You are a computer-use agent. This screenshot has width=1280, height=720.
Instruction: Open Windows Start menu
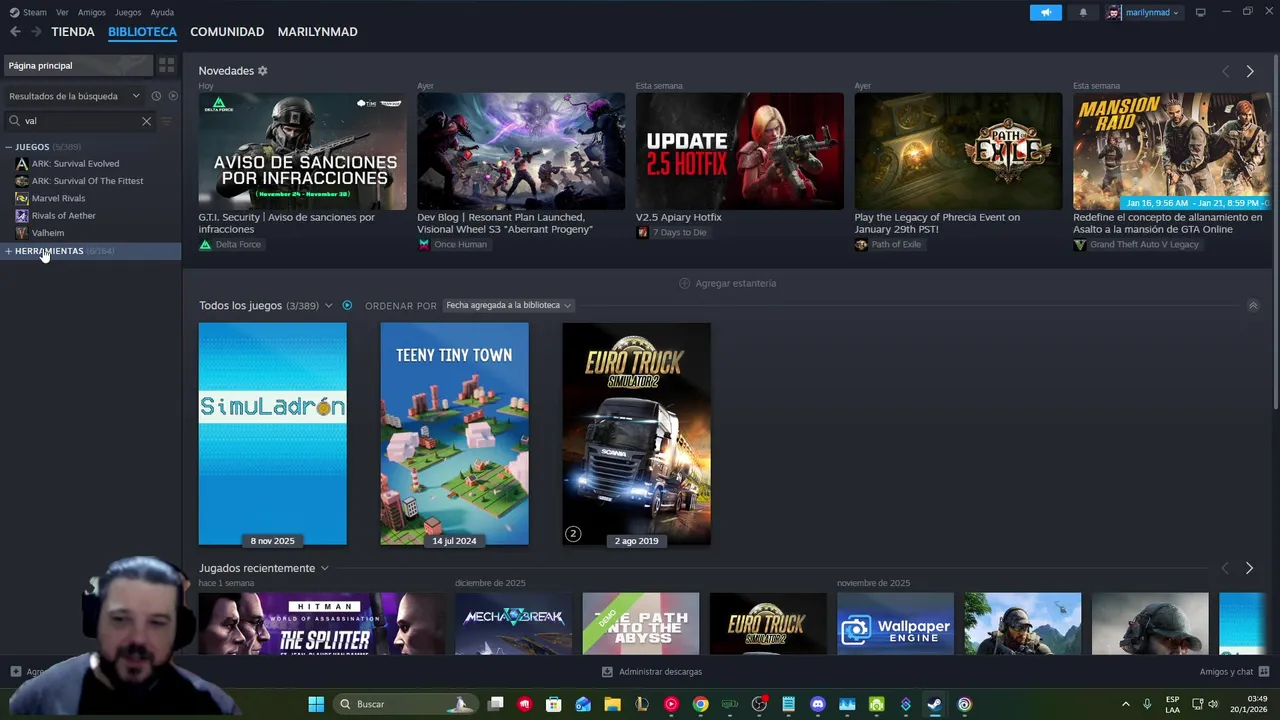316,704
